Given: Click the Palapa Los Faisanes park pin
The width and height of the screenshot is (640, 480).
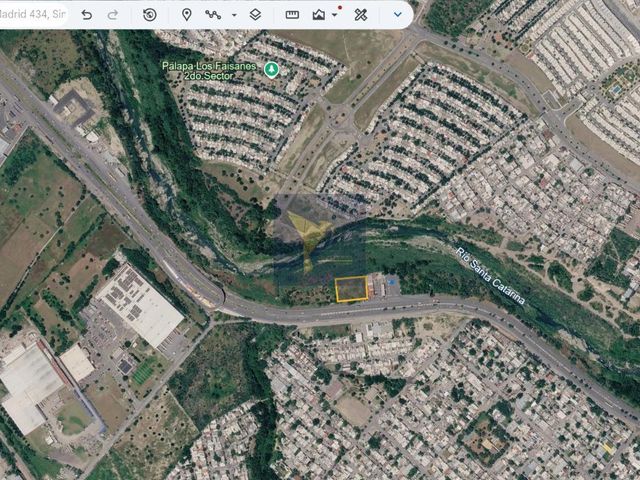Looking at the screenshot, I should click(x=271, y=70).
